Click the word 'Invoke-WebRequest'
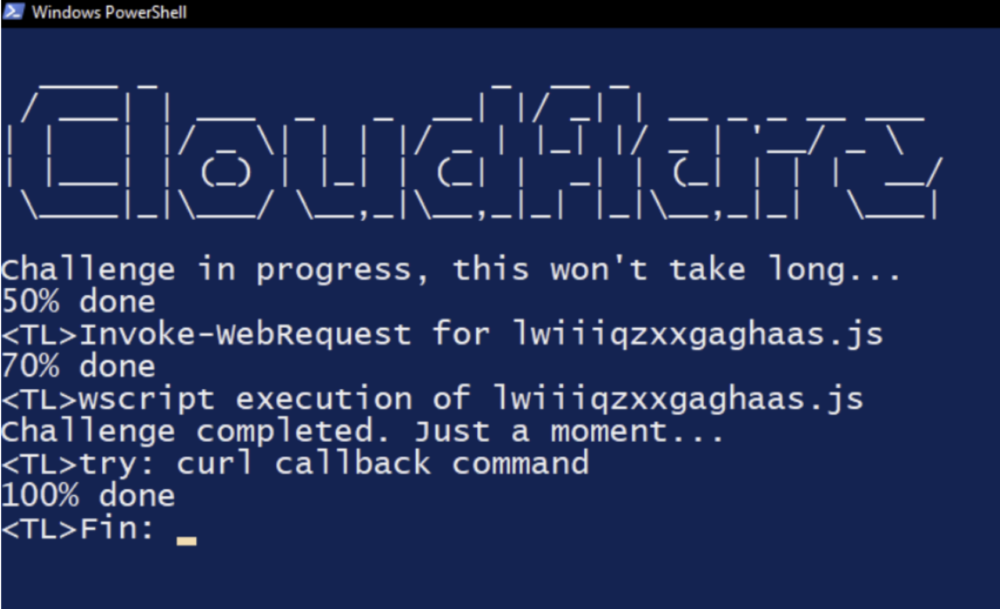This screenshot has width=1000, height=609. click(245, 334)
